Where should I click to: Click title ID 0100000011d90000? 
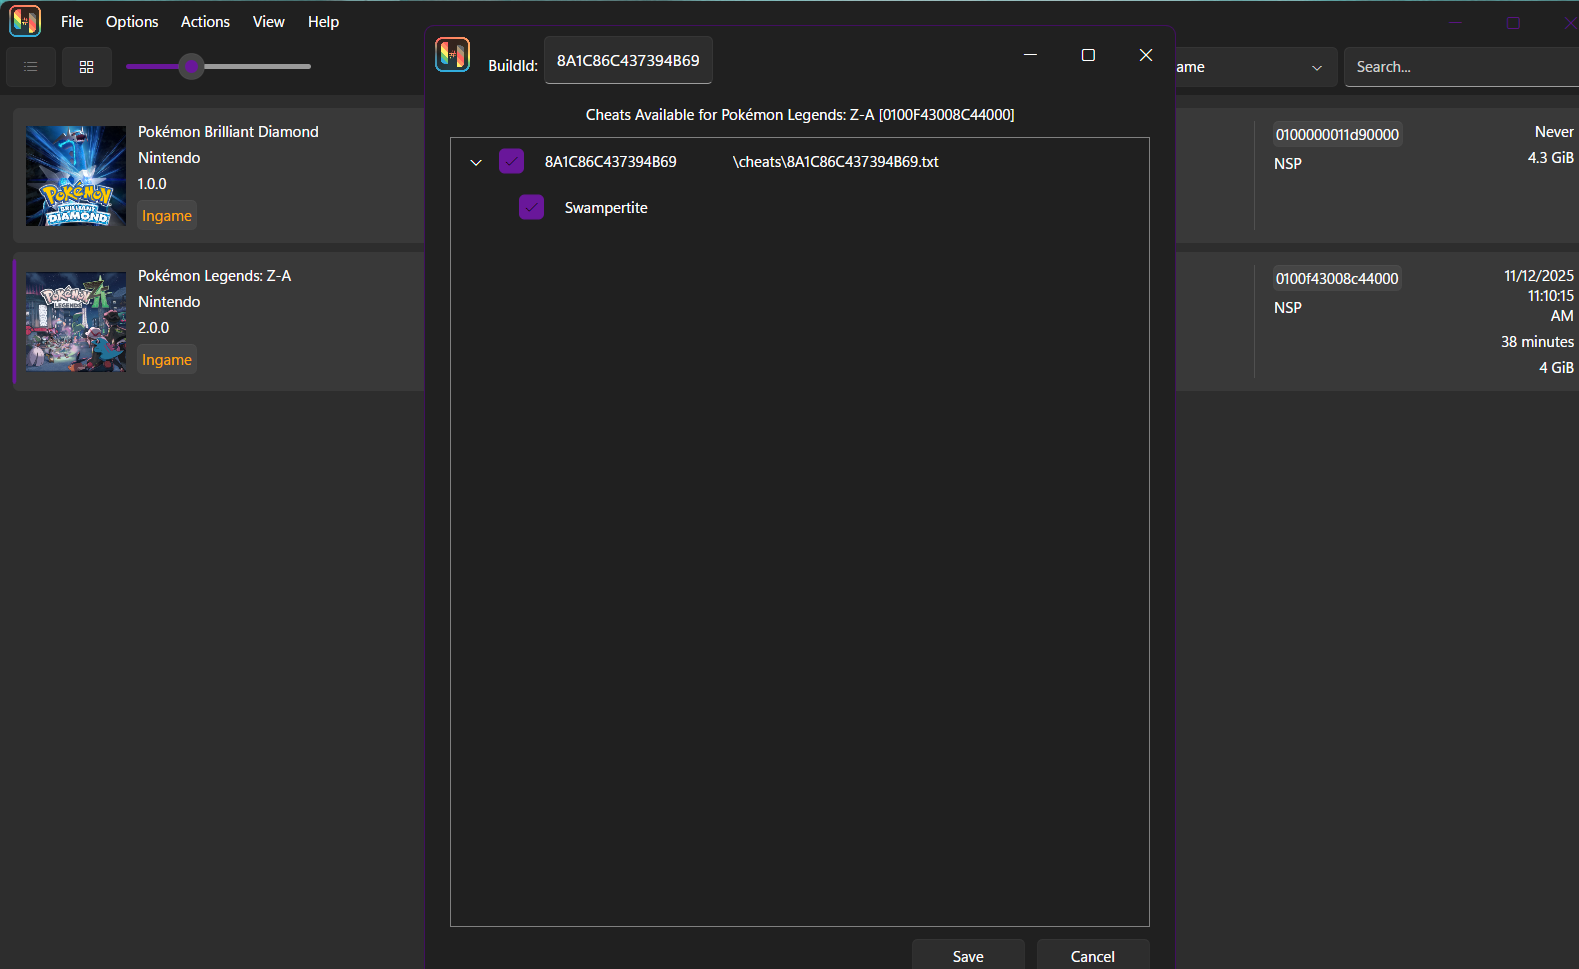(1337, 134)
